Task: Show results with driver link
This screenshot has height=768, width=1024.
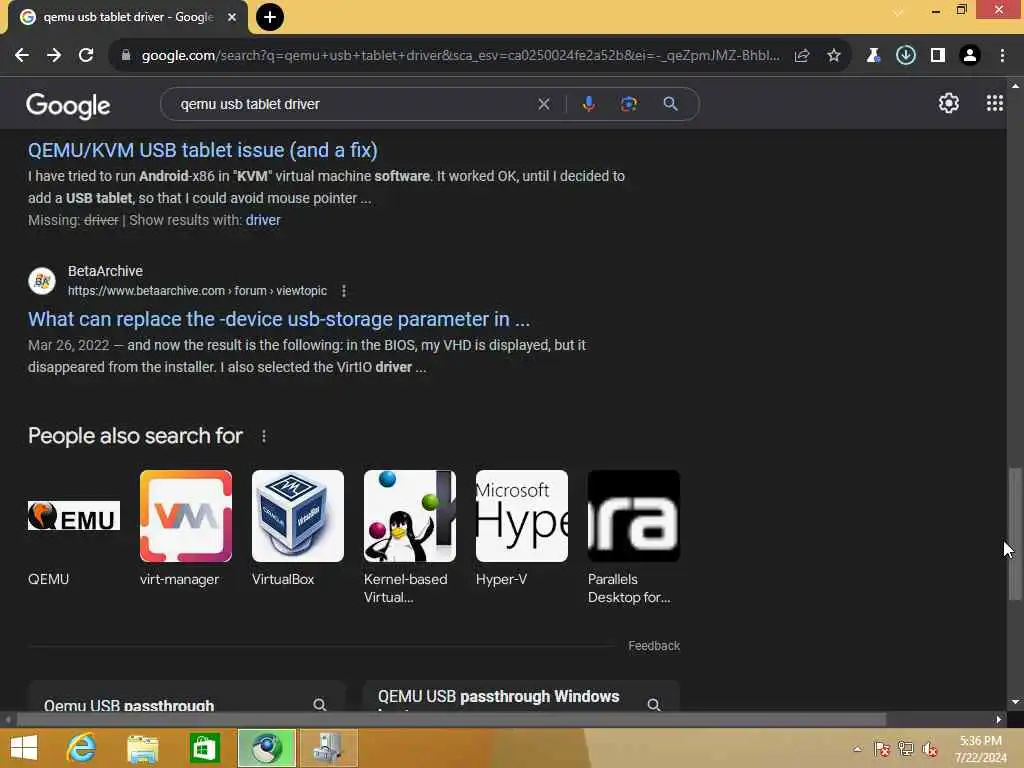Action: pos(263,220)
